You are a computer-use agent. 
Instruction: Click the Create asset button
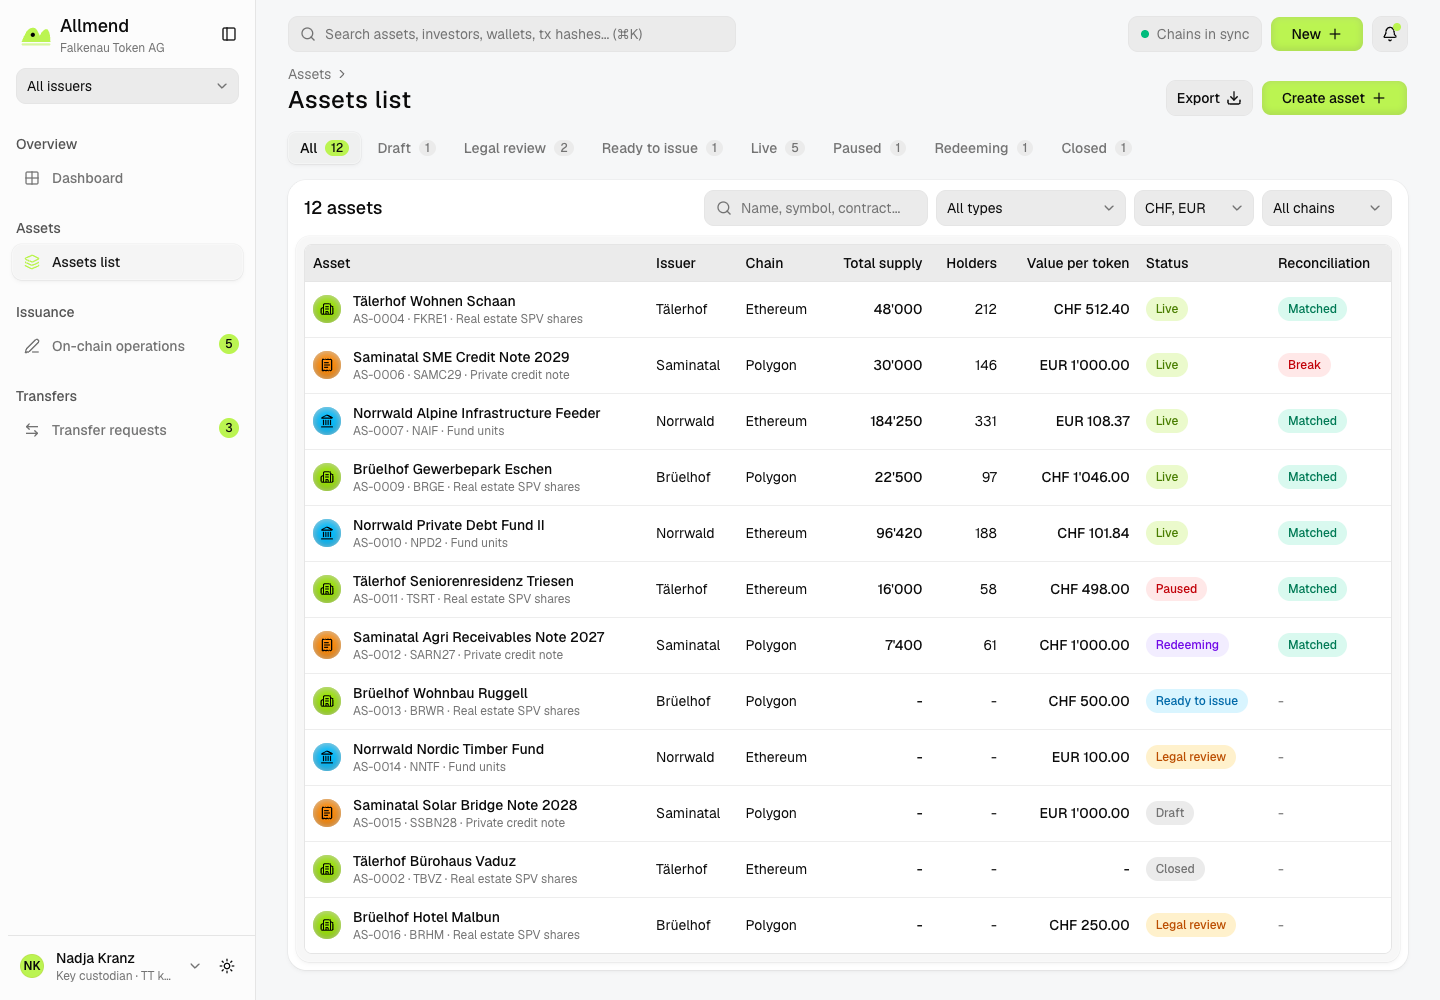[x=1334, y=98]
